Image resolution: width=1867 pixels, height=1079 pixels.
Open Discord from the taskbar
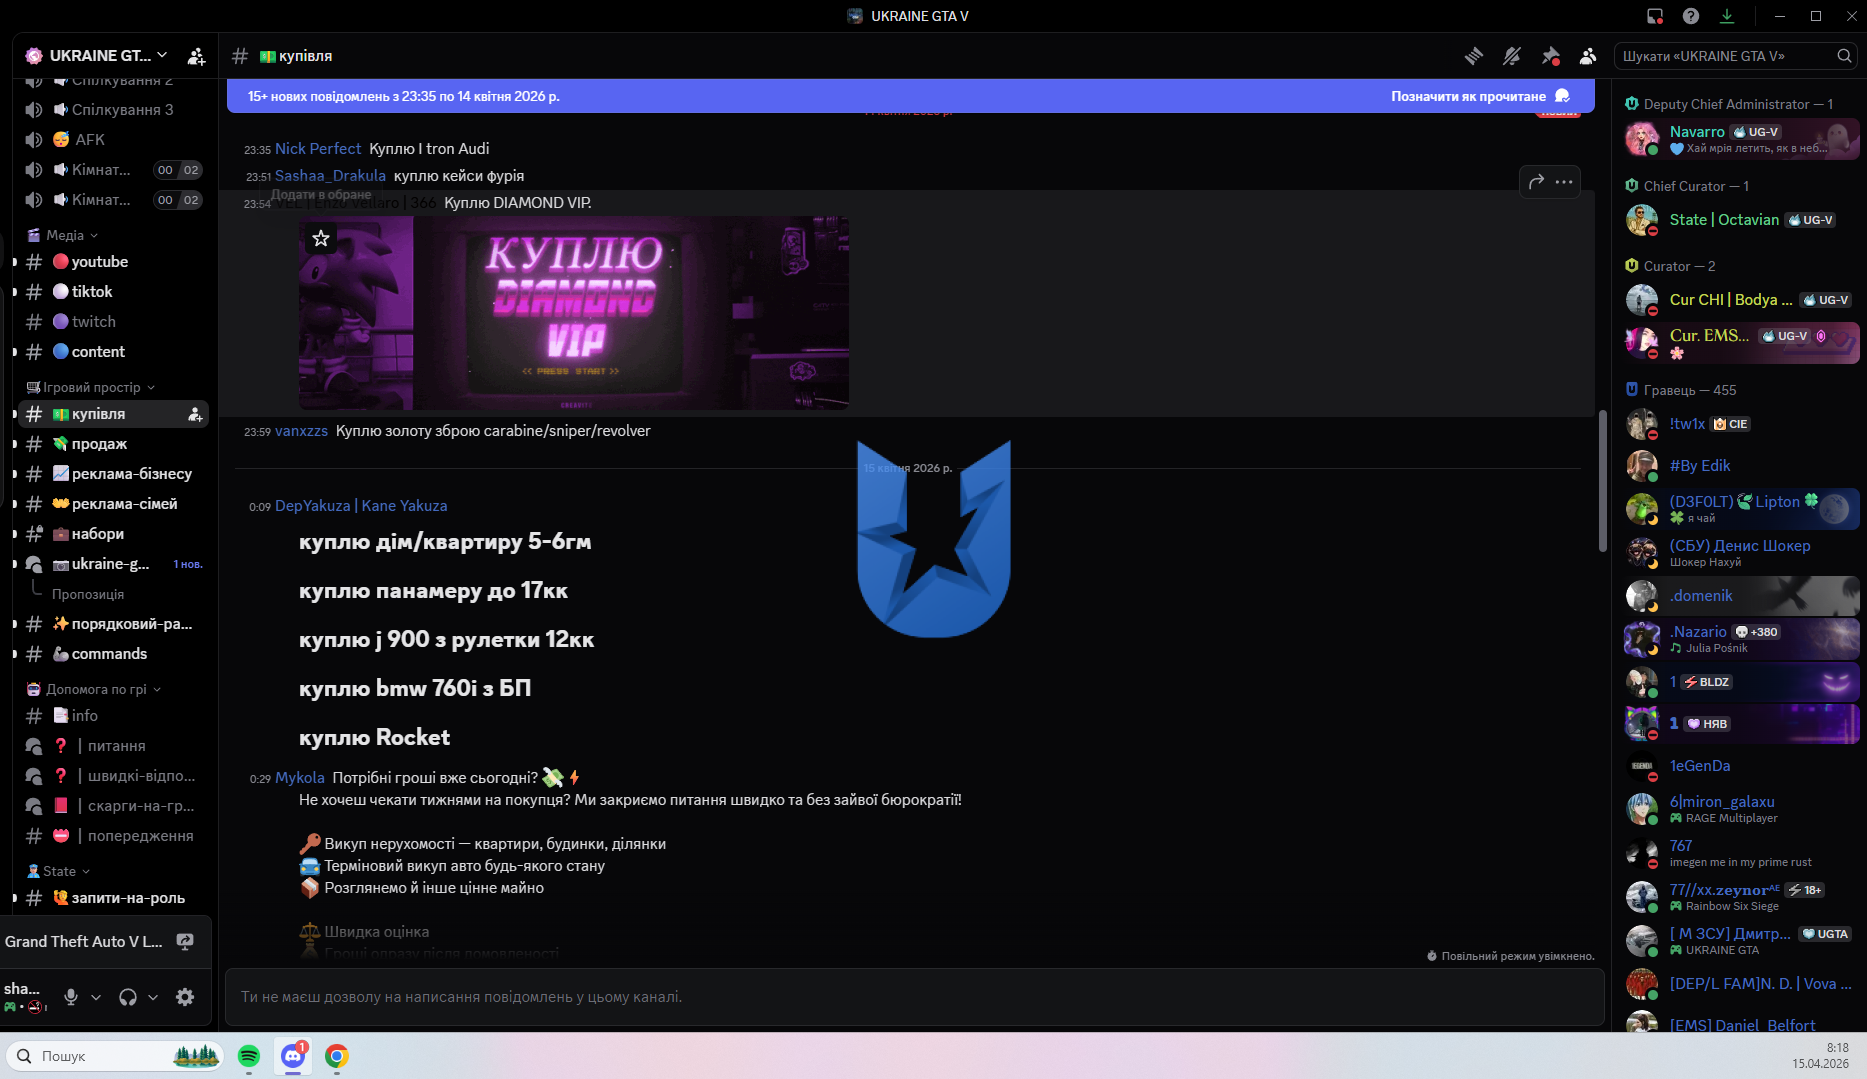coord(293,1056)
